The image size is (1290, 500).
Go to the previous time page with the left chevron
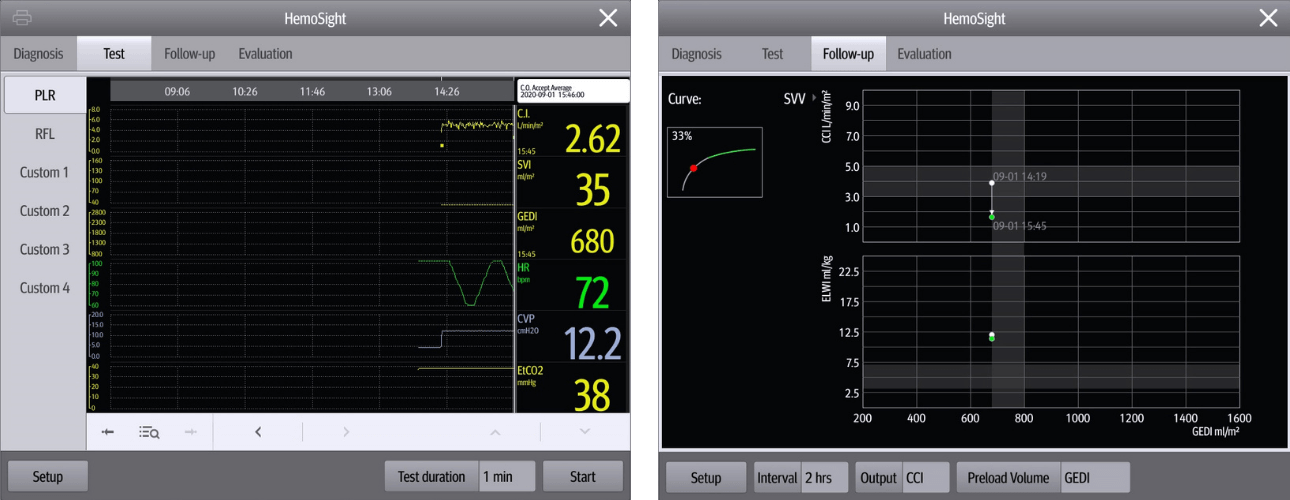pos(258,432)
